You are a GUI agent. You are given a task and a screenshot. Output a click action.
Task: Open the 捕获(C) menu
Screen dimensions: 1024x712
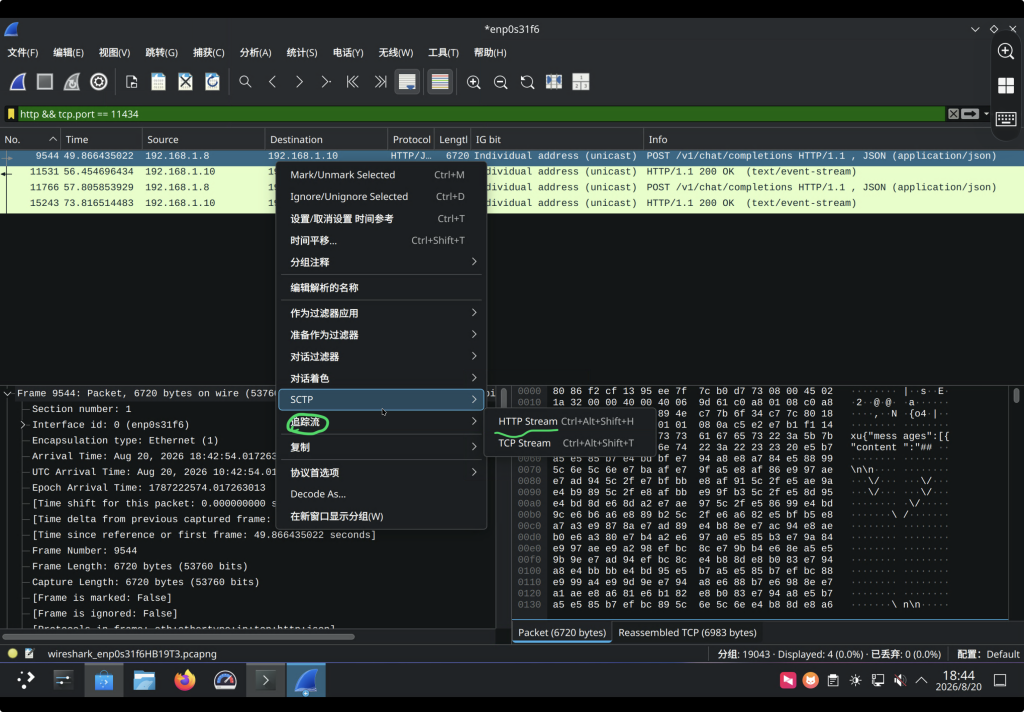coord(209,52)
